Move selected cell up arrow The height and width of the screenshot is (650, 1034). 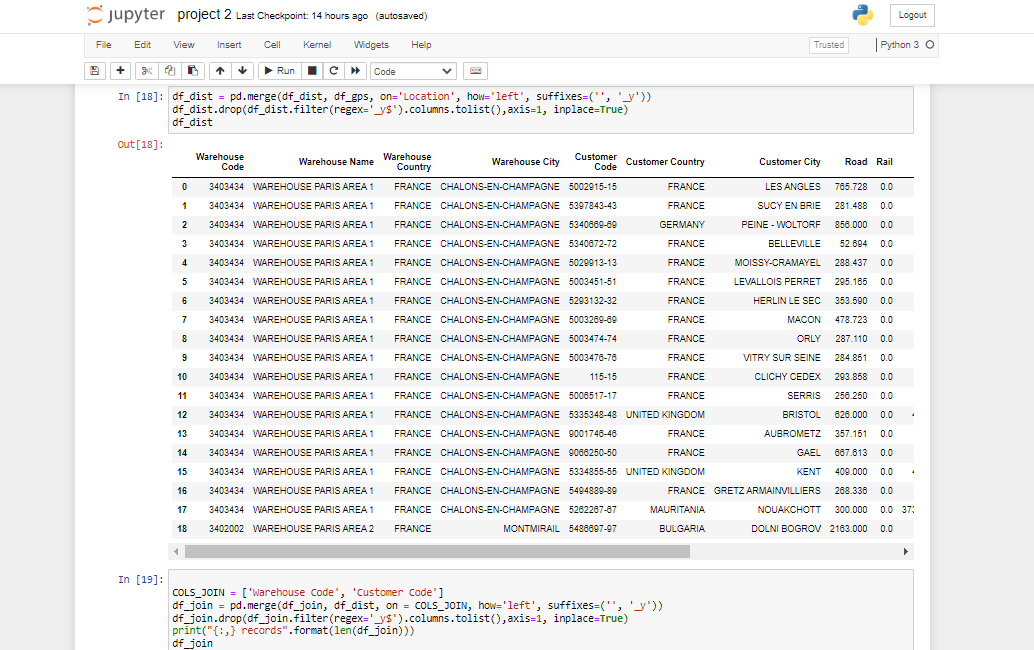click(x=220, y=71)
